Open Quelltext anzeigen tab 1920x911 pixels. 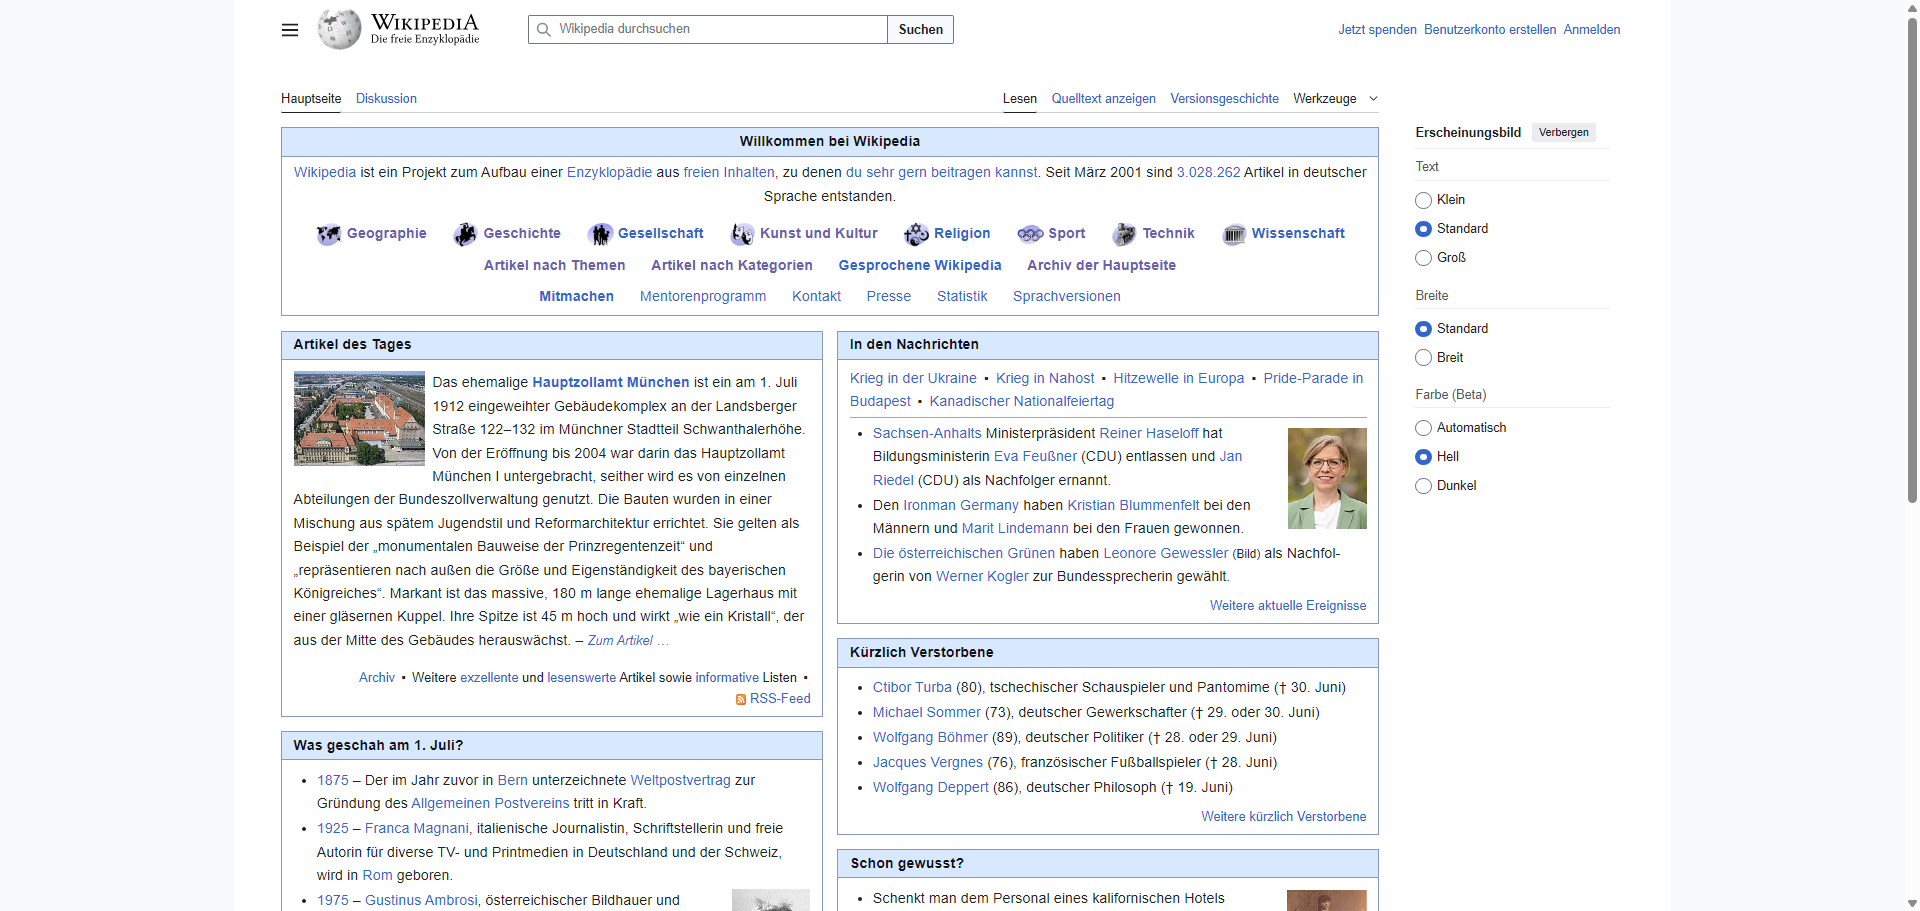1103,99
